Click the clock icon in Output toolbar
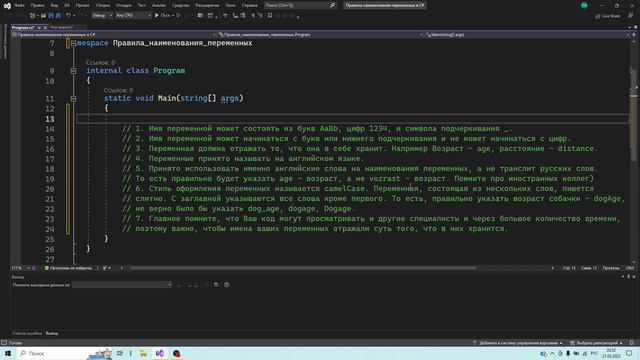Screen dimensions: 640x360 click(x=227, y=285)
